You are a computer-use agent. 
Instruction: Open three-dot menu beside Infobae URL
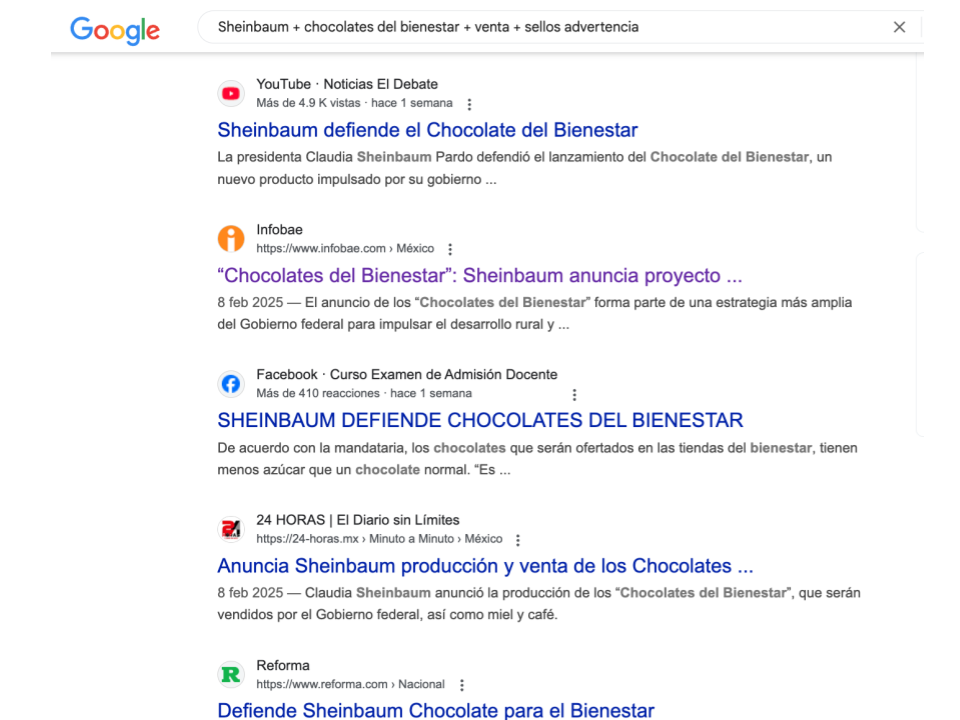click(451, 249)
